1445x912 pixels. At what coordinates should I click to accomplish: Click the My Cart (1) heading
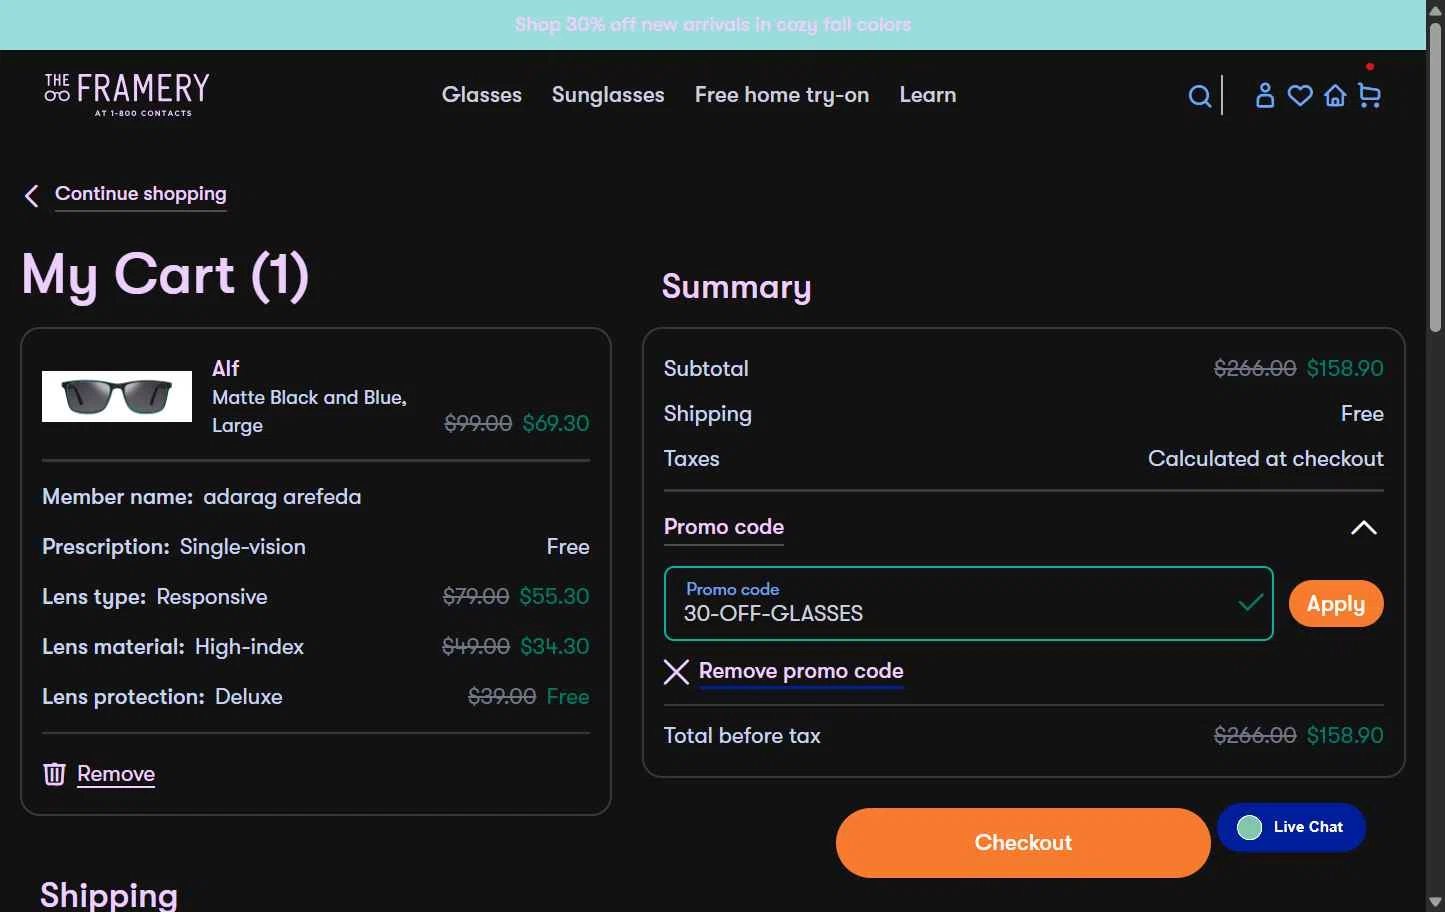point(165,275)
